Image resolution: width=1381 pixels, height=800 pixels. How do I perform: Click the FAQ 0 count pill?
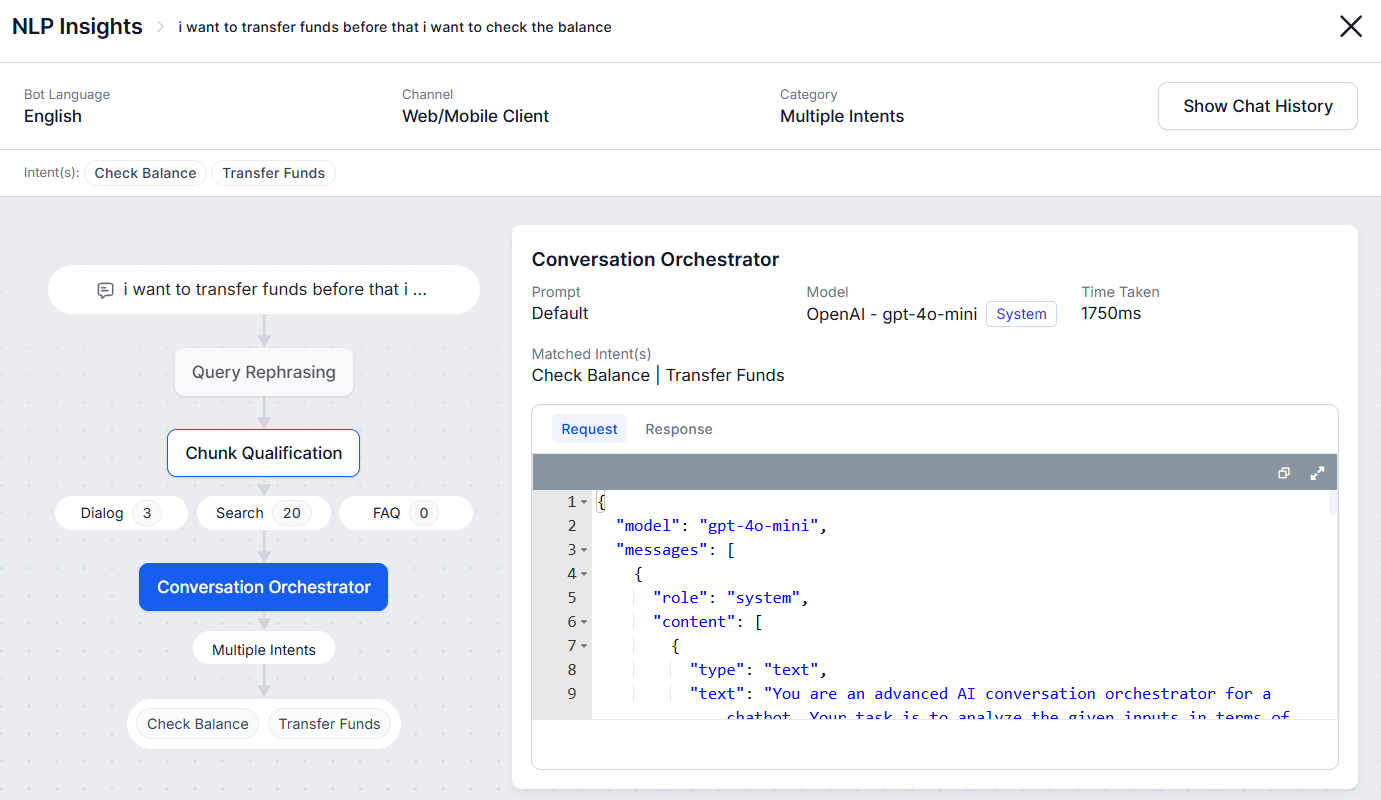tap(405, 513)
